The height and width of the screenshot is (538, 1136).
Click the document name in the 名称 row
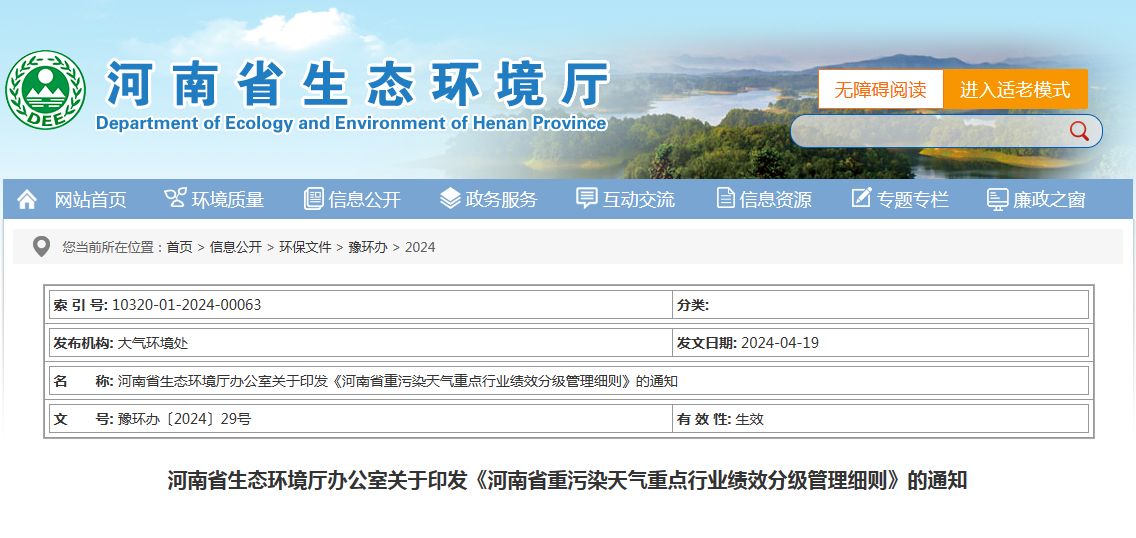[x=398, y=381]
